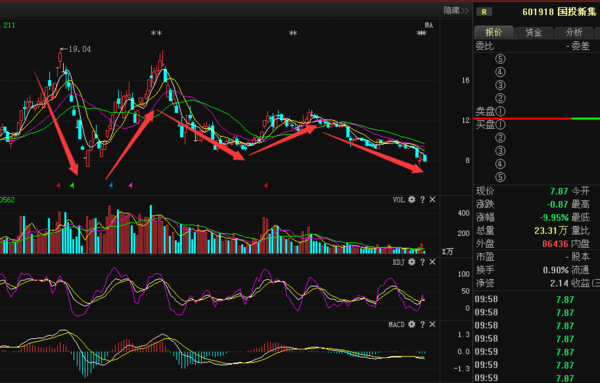Click the 市盈 label
The image size is (600, 383).
pos(484,257)
